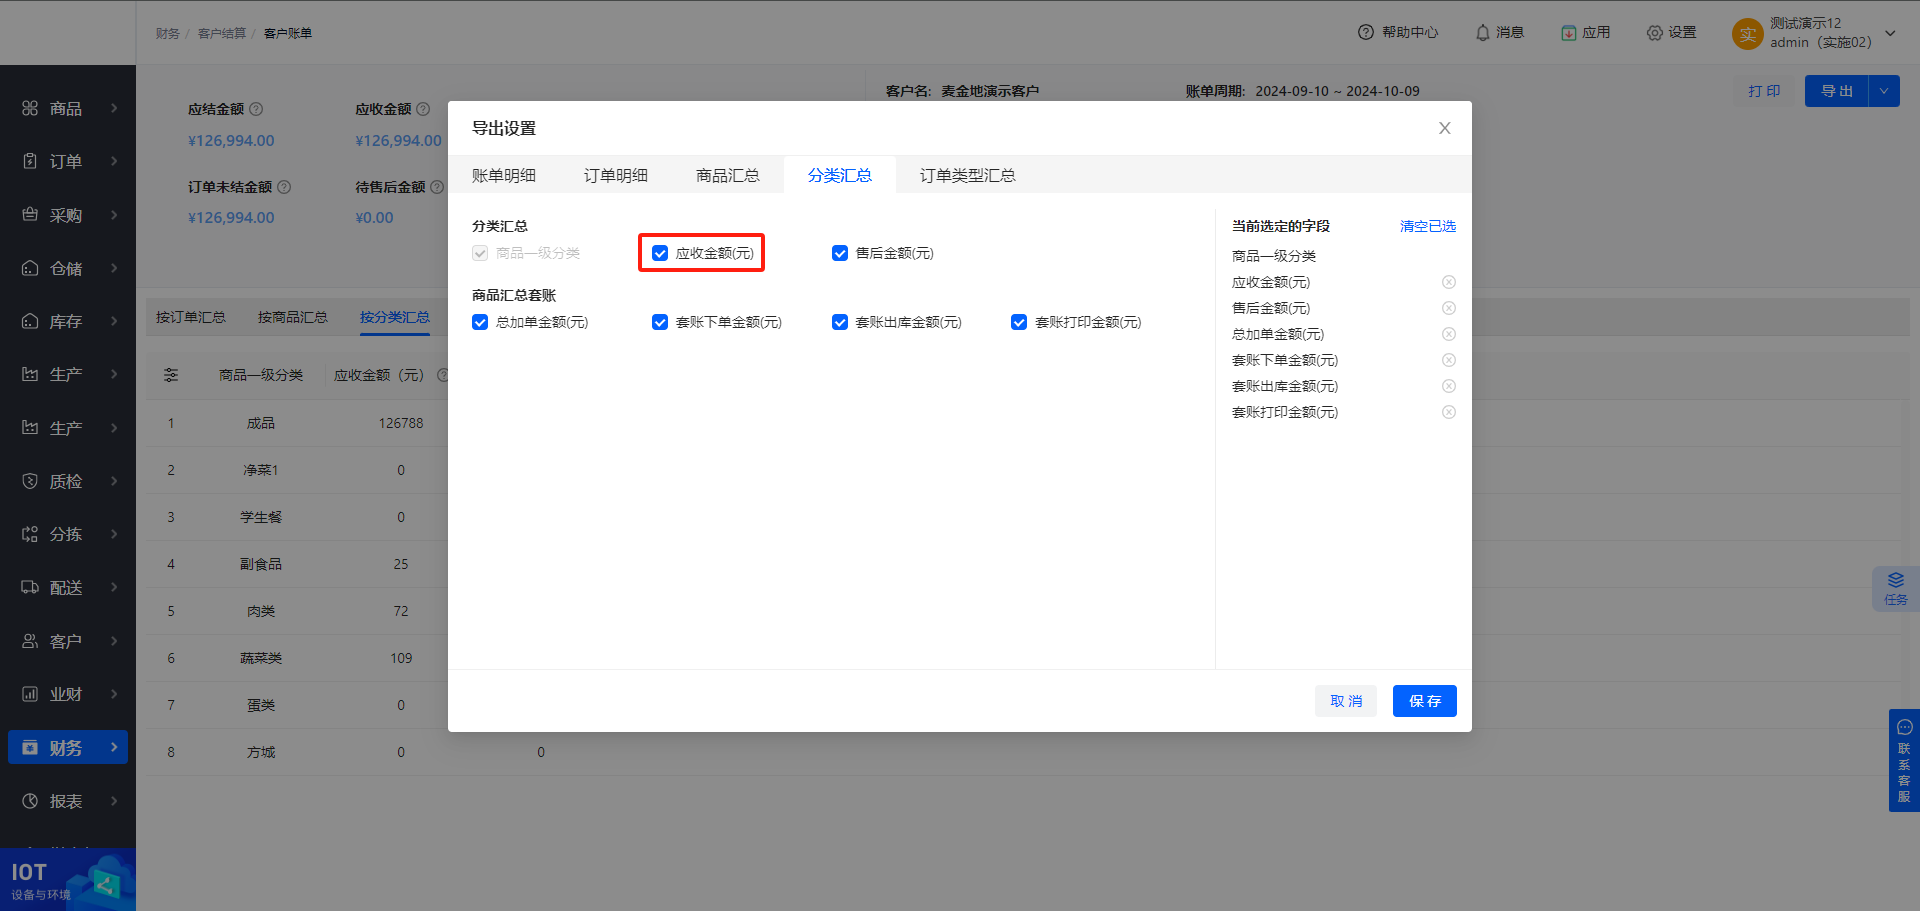Open the 应用 download icon
Viewport: 1920px width, 911px height.
tap(1569, 33)
